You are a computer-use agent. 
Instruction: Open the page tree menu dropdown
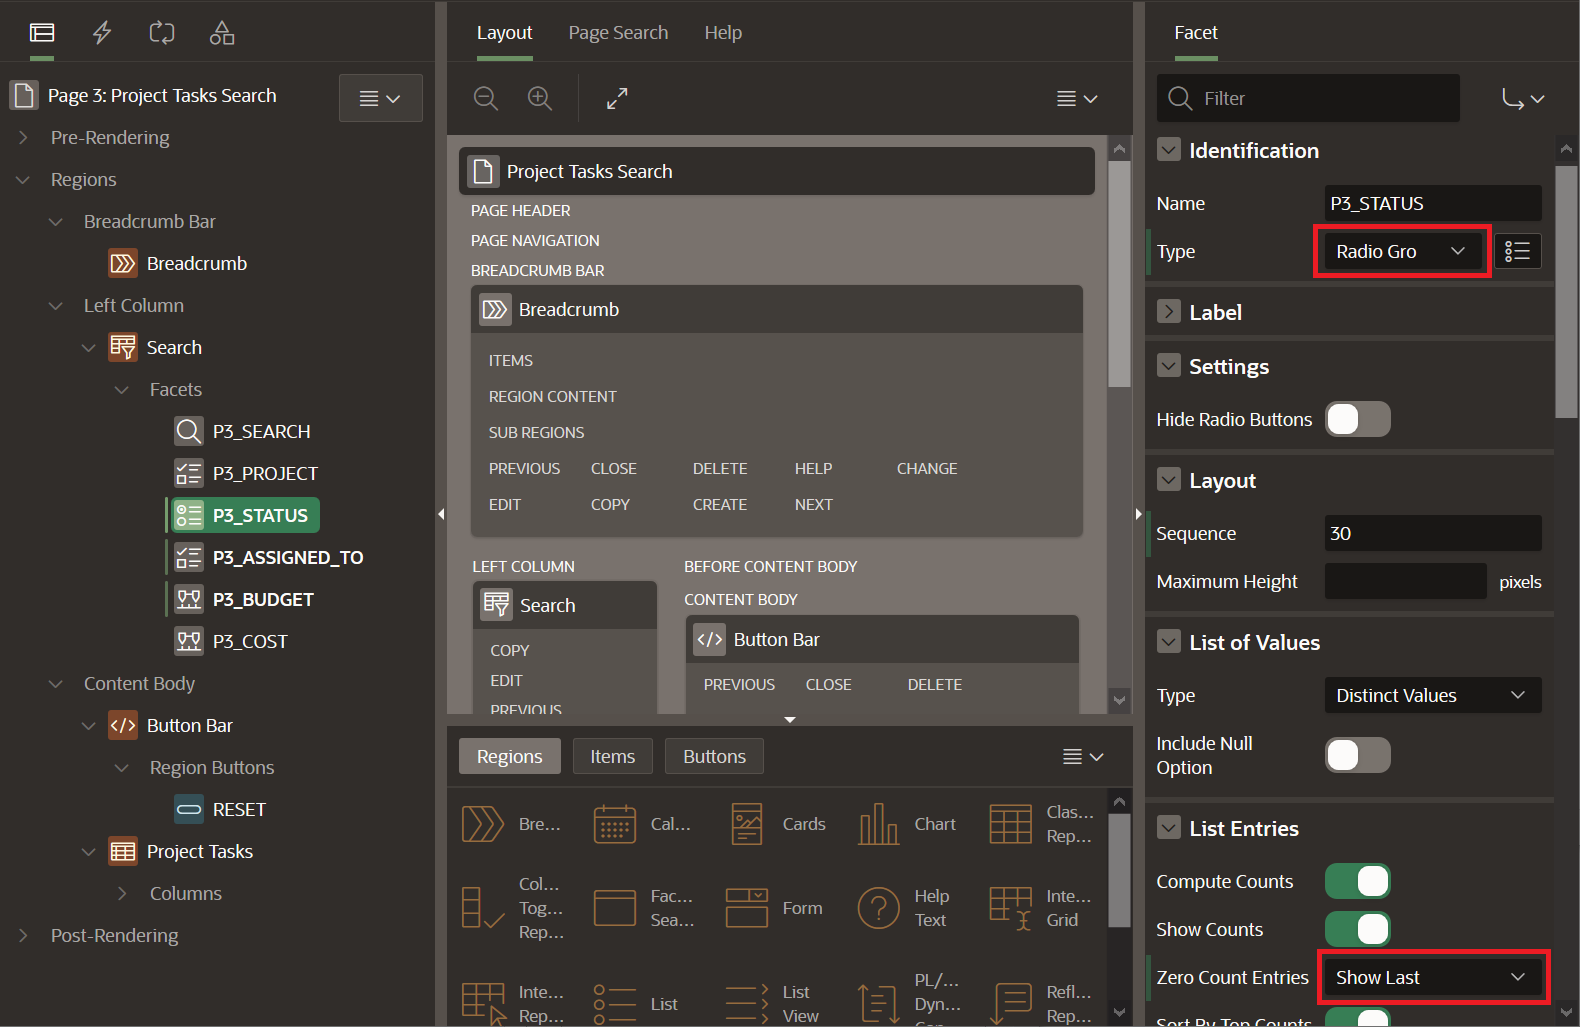[x=380, y=98]
